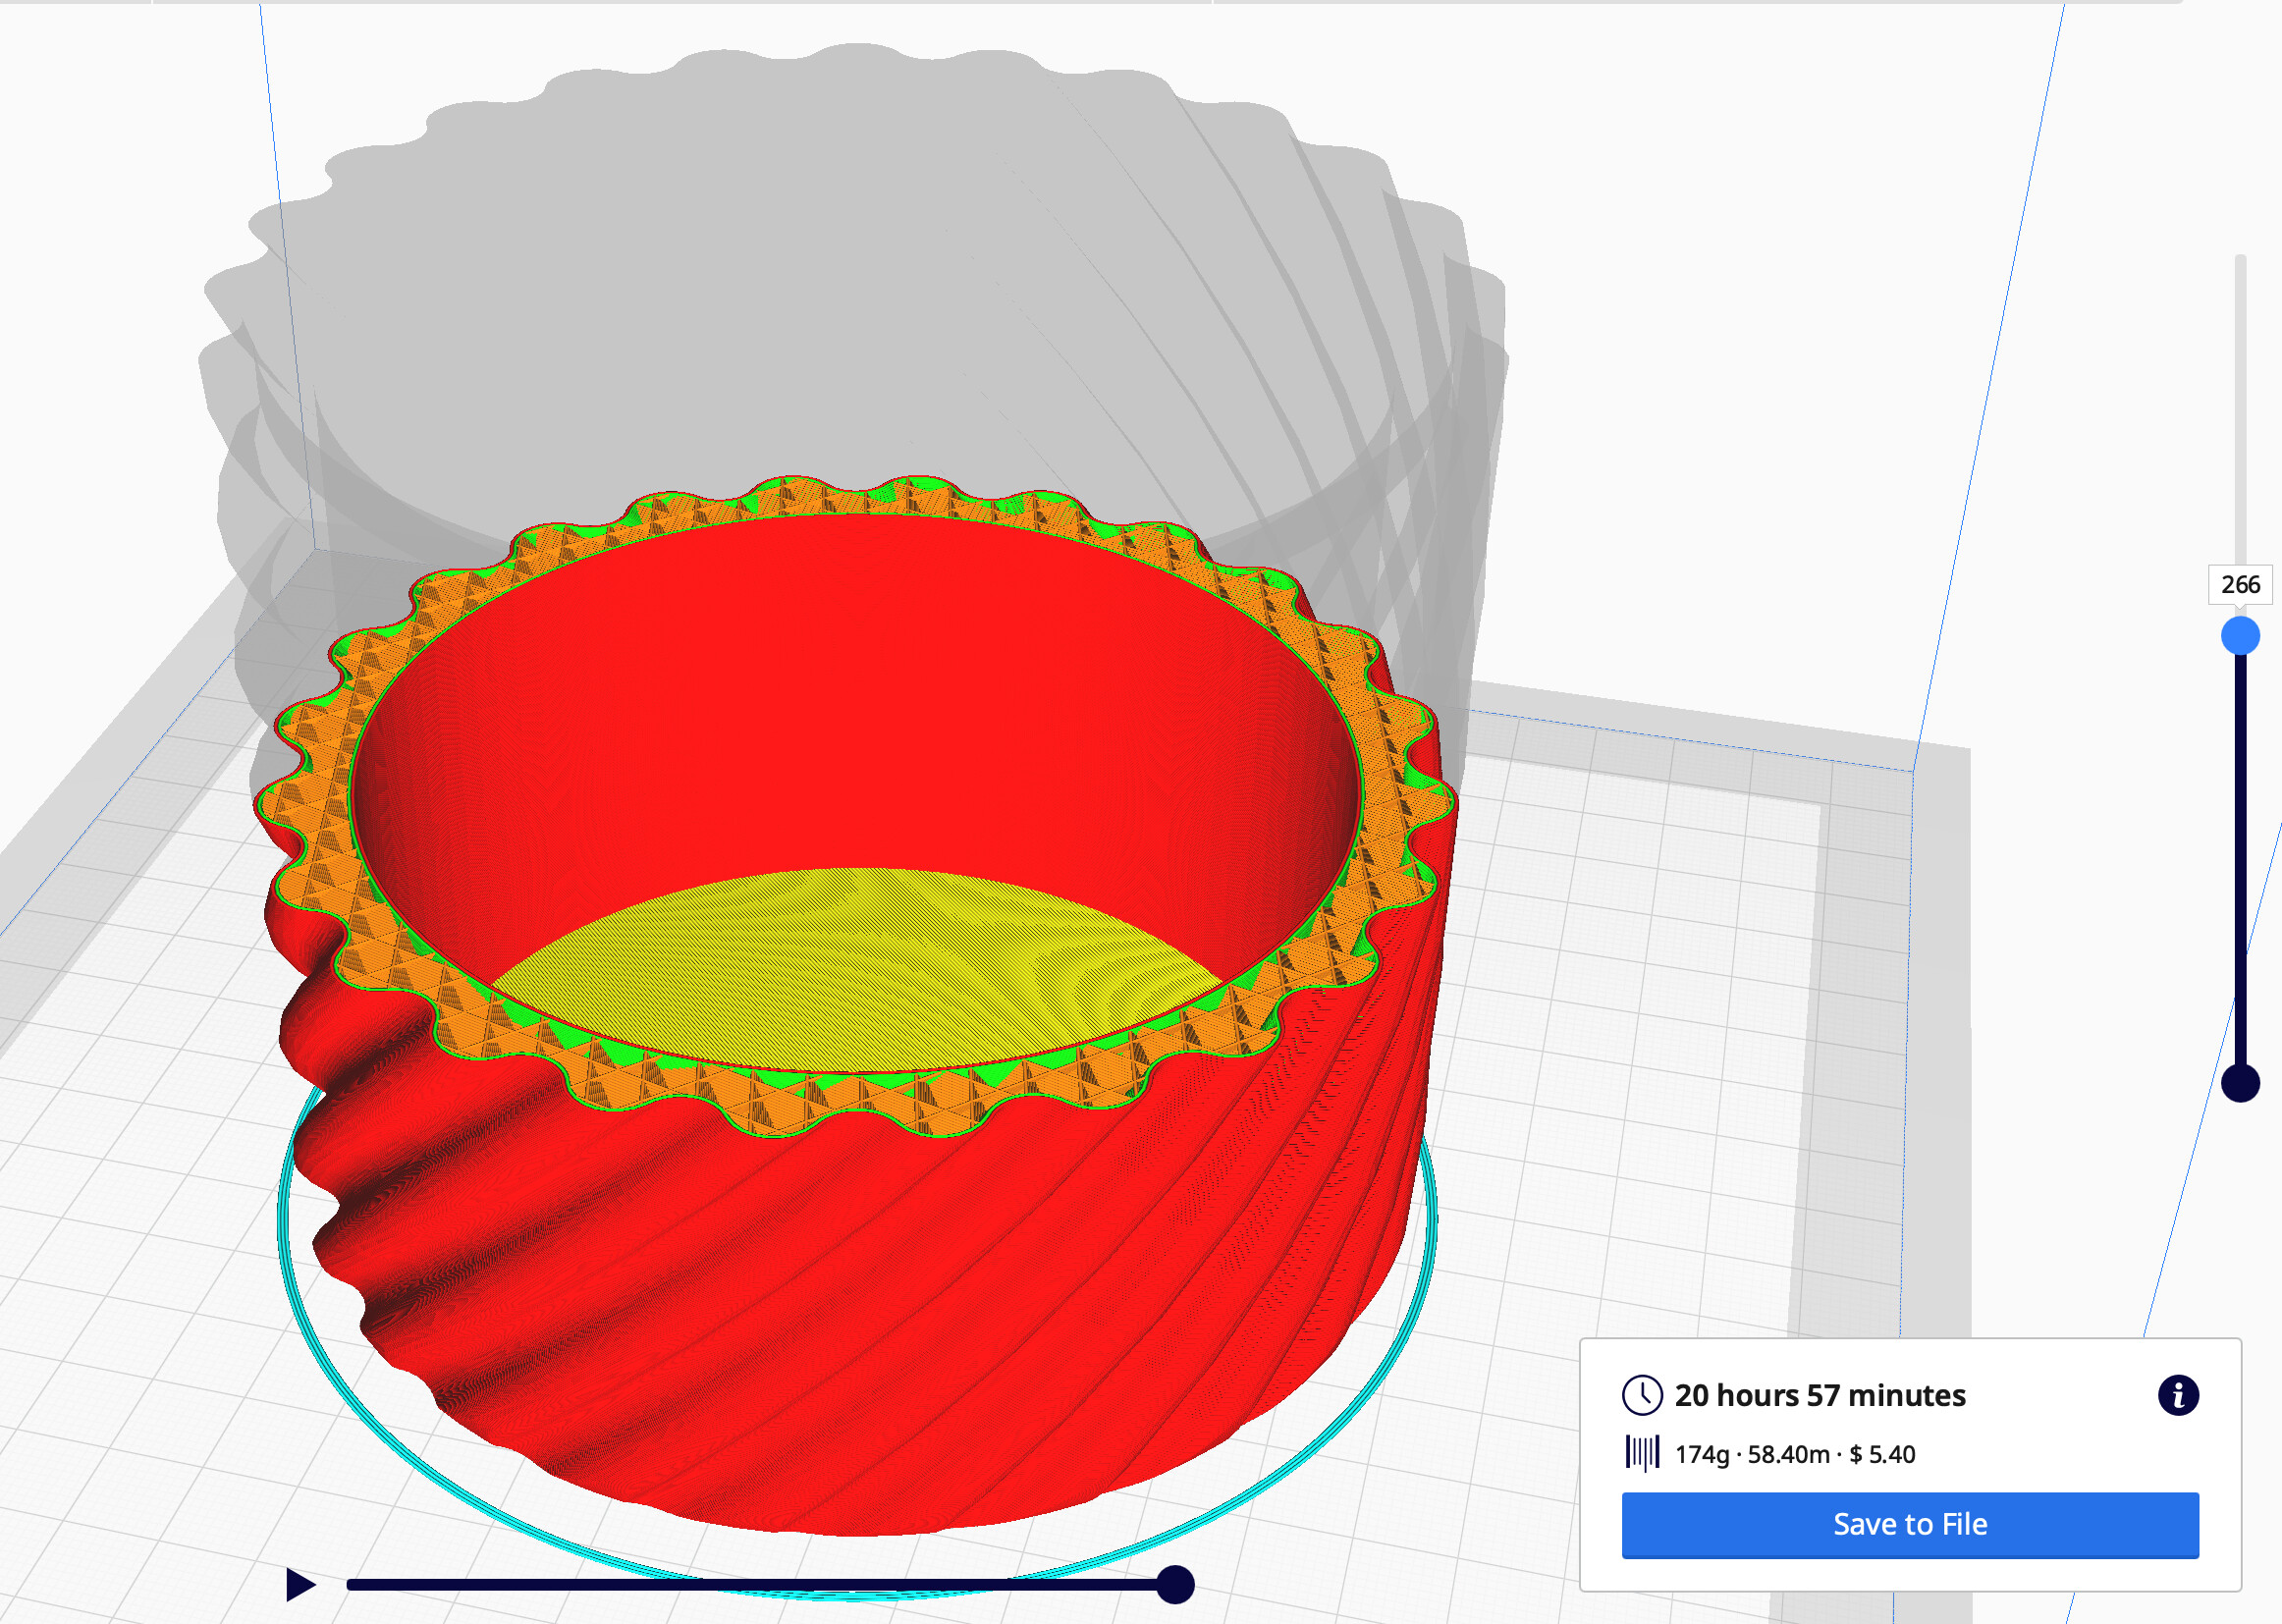Click the filament spool material icon
Viewport: 2282px width, 1624px height.
tap(1641, 1453)
